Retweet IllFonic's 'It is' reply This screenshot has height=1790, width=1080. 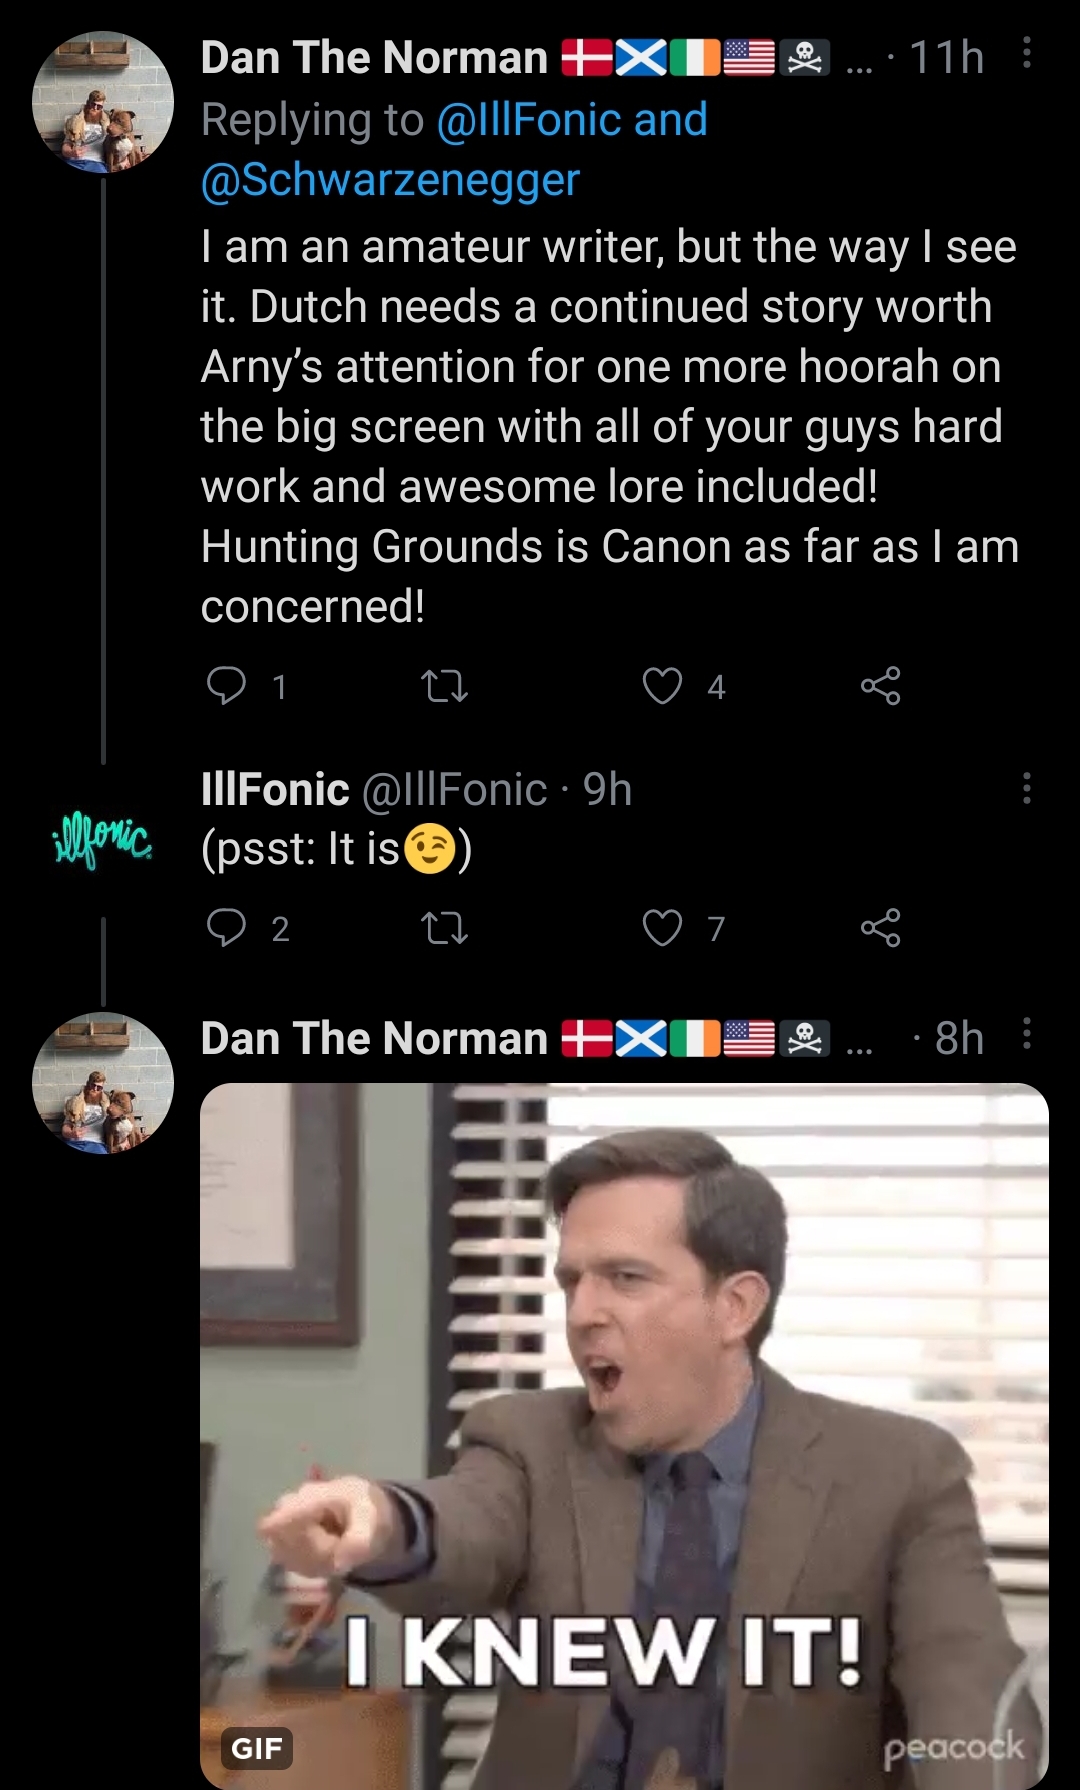[x=444, y=928]
